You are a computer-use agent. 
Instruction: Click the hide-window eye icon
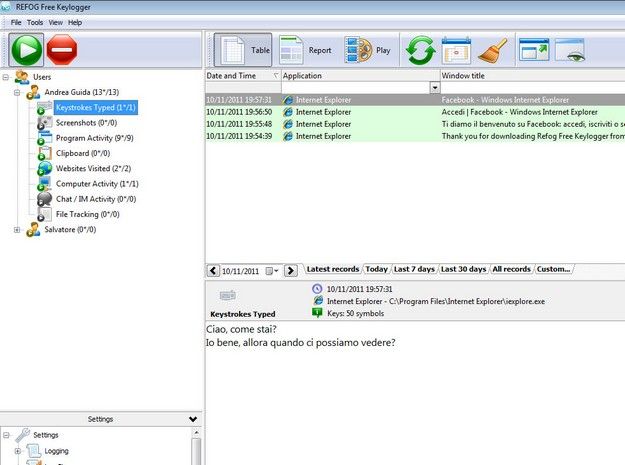point(570,50)
